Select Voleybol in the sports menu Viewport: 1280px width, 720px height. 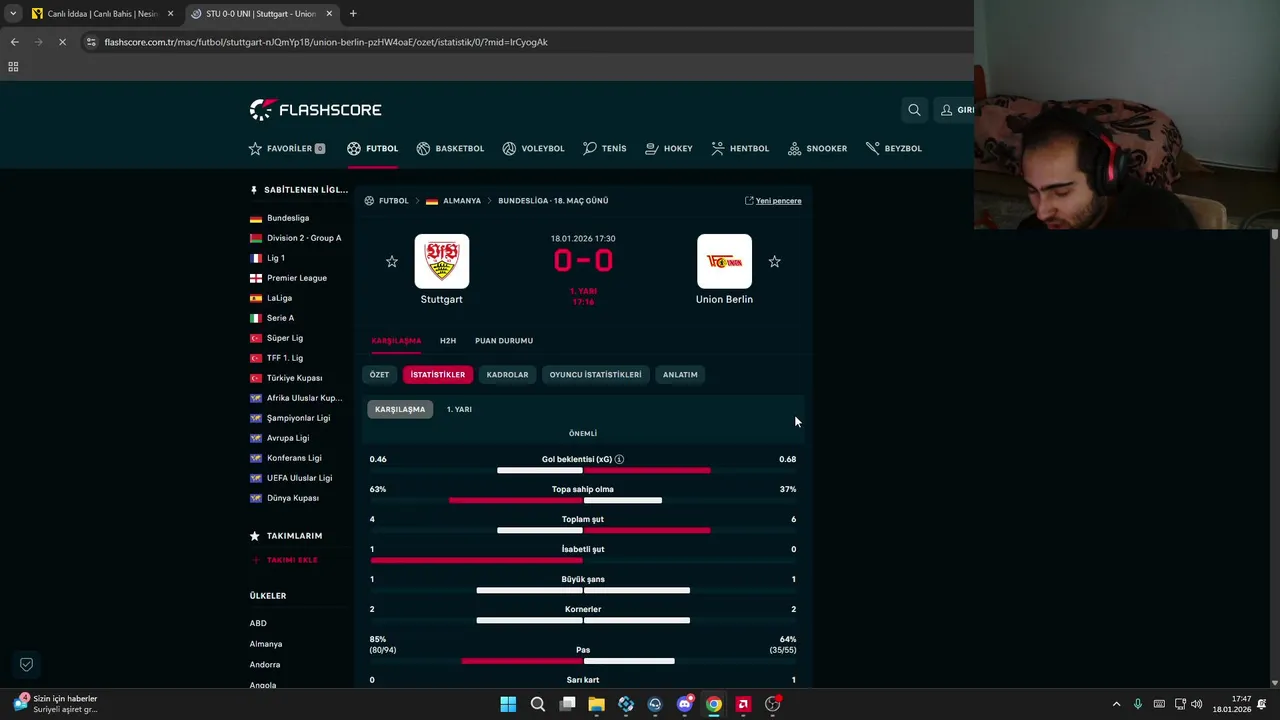click(533, 148)
